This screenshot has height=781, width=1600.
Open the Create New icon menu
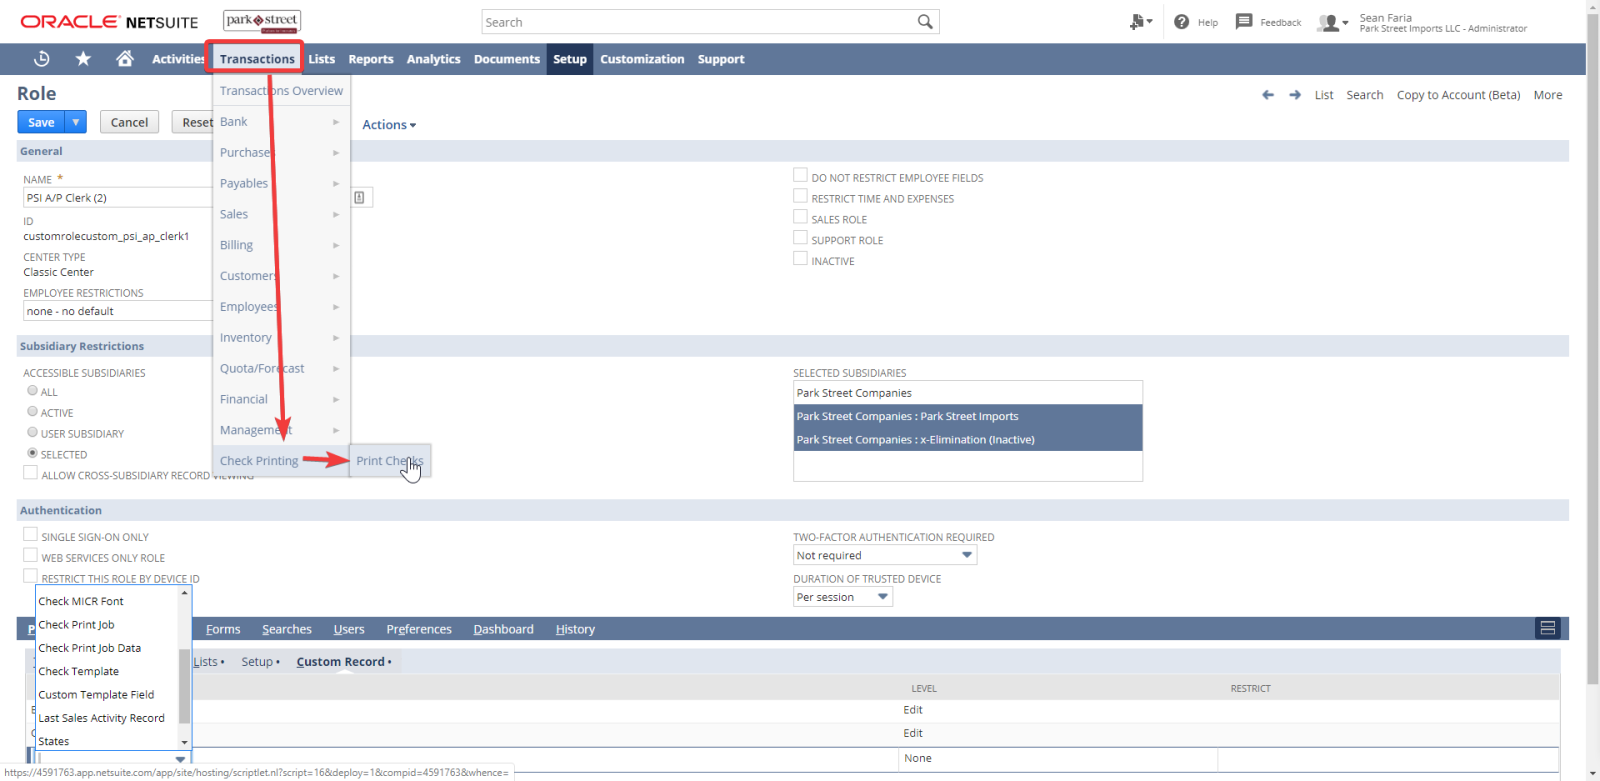click(1141, 22)
